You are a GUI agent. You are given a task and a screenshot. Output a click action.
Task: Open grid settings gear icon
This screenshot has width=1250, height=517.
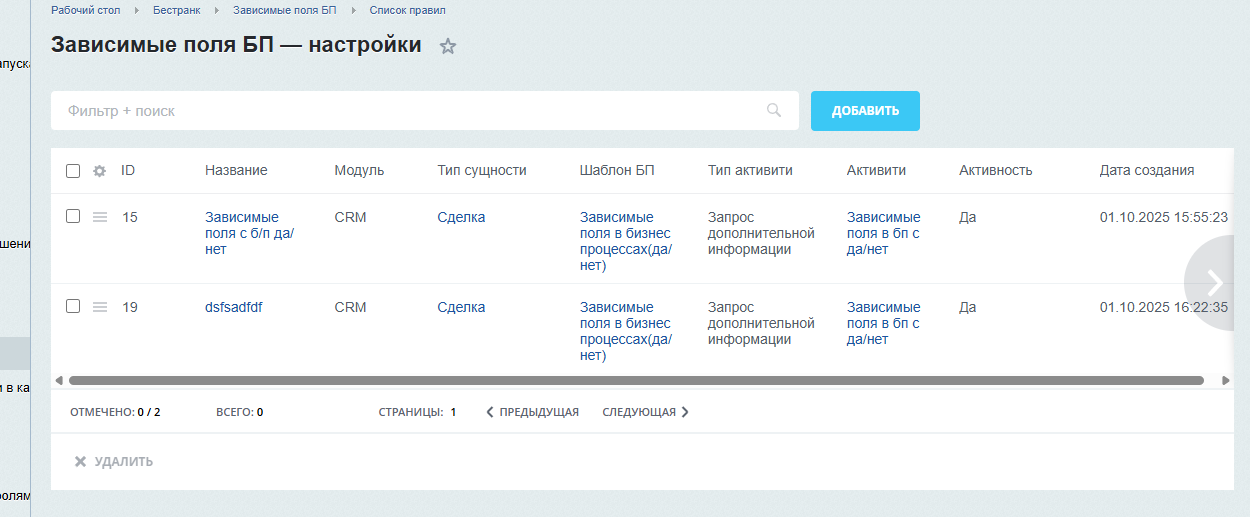coord(99,171)
